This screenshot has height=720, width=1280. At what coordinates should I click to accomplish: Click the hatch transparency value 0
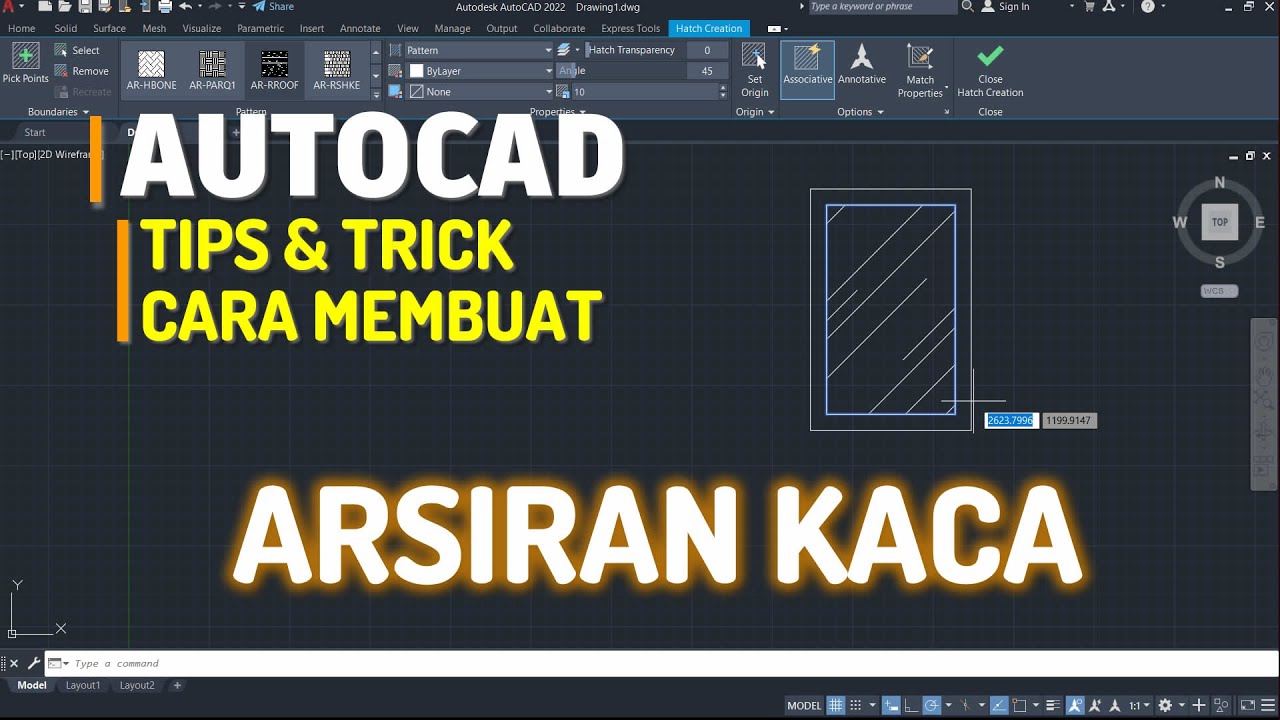[707, 50]
